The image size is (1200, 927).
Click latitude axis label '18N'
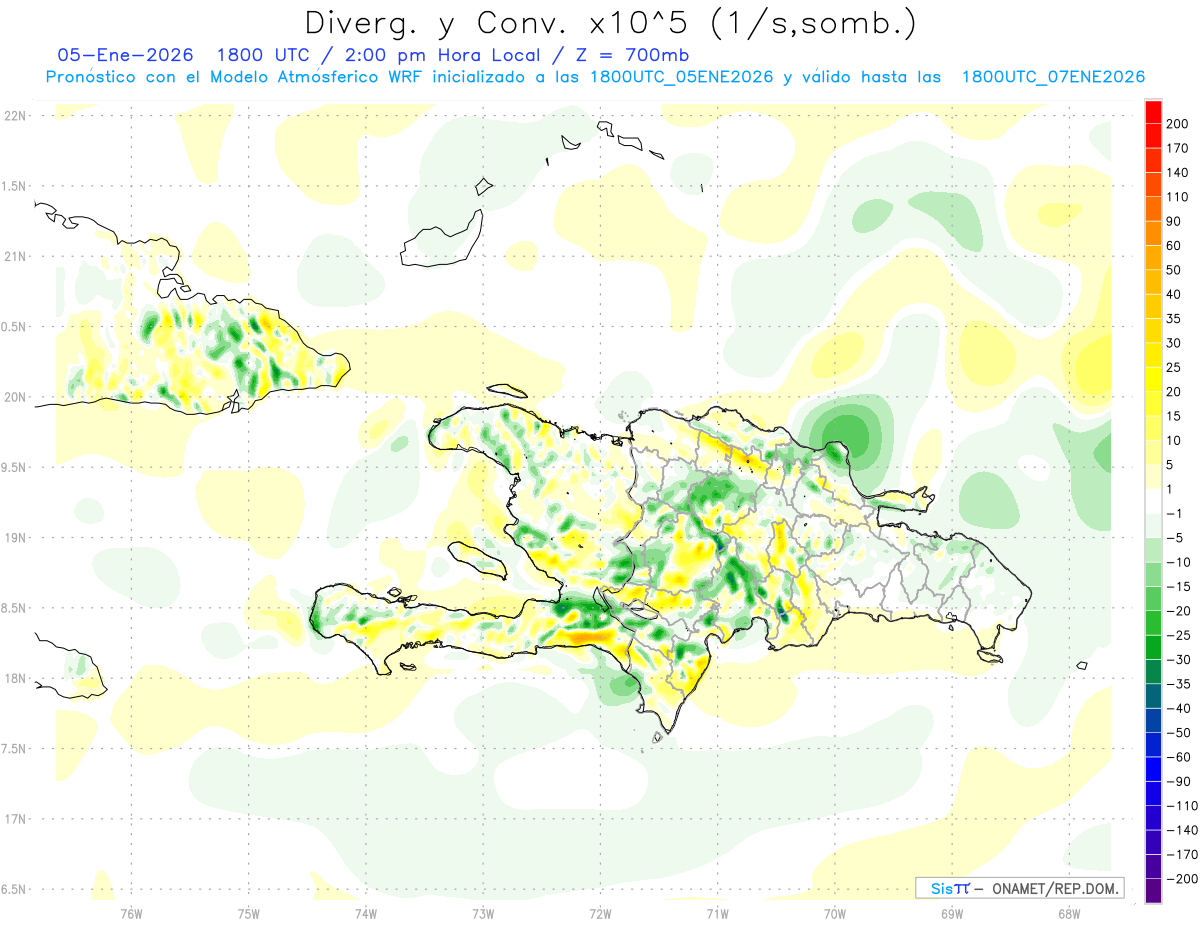tap(14, 678)
